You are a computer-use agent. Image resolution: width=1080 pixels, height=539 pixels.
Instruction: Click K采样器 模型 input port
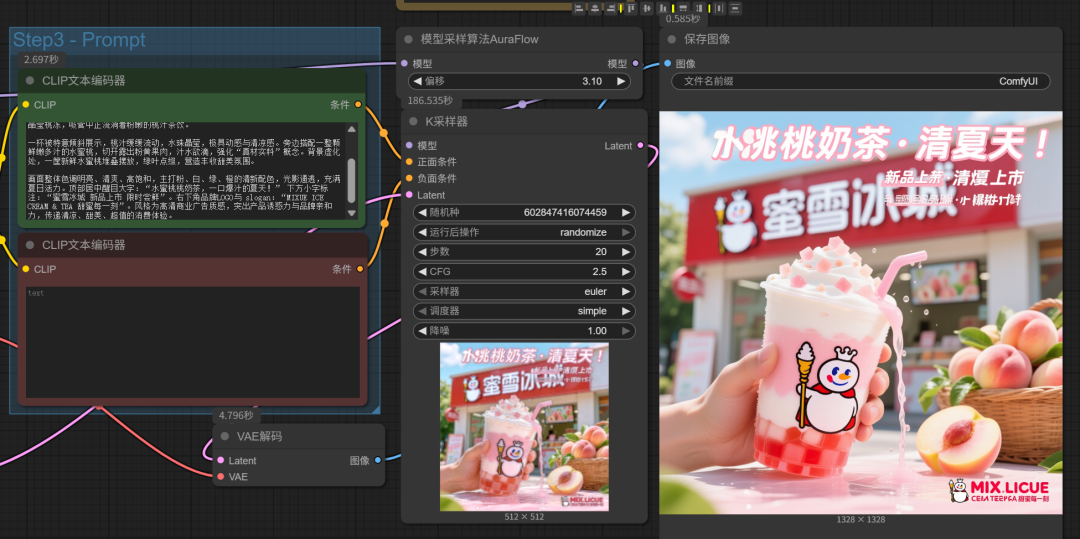[409, 146]
